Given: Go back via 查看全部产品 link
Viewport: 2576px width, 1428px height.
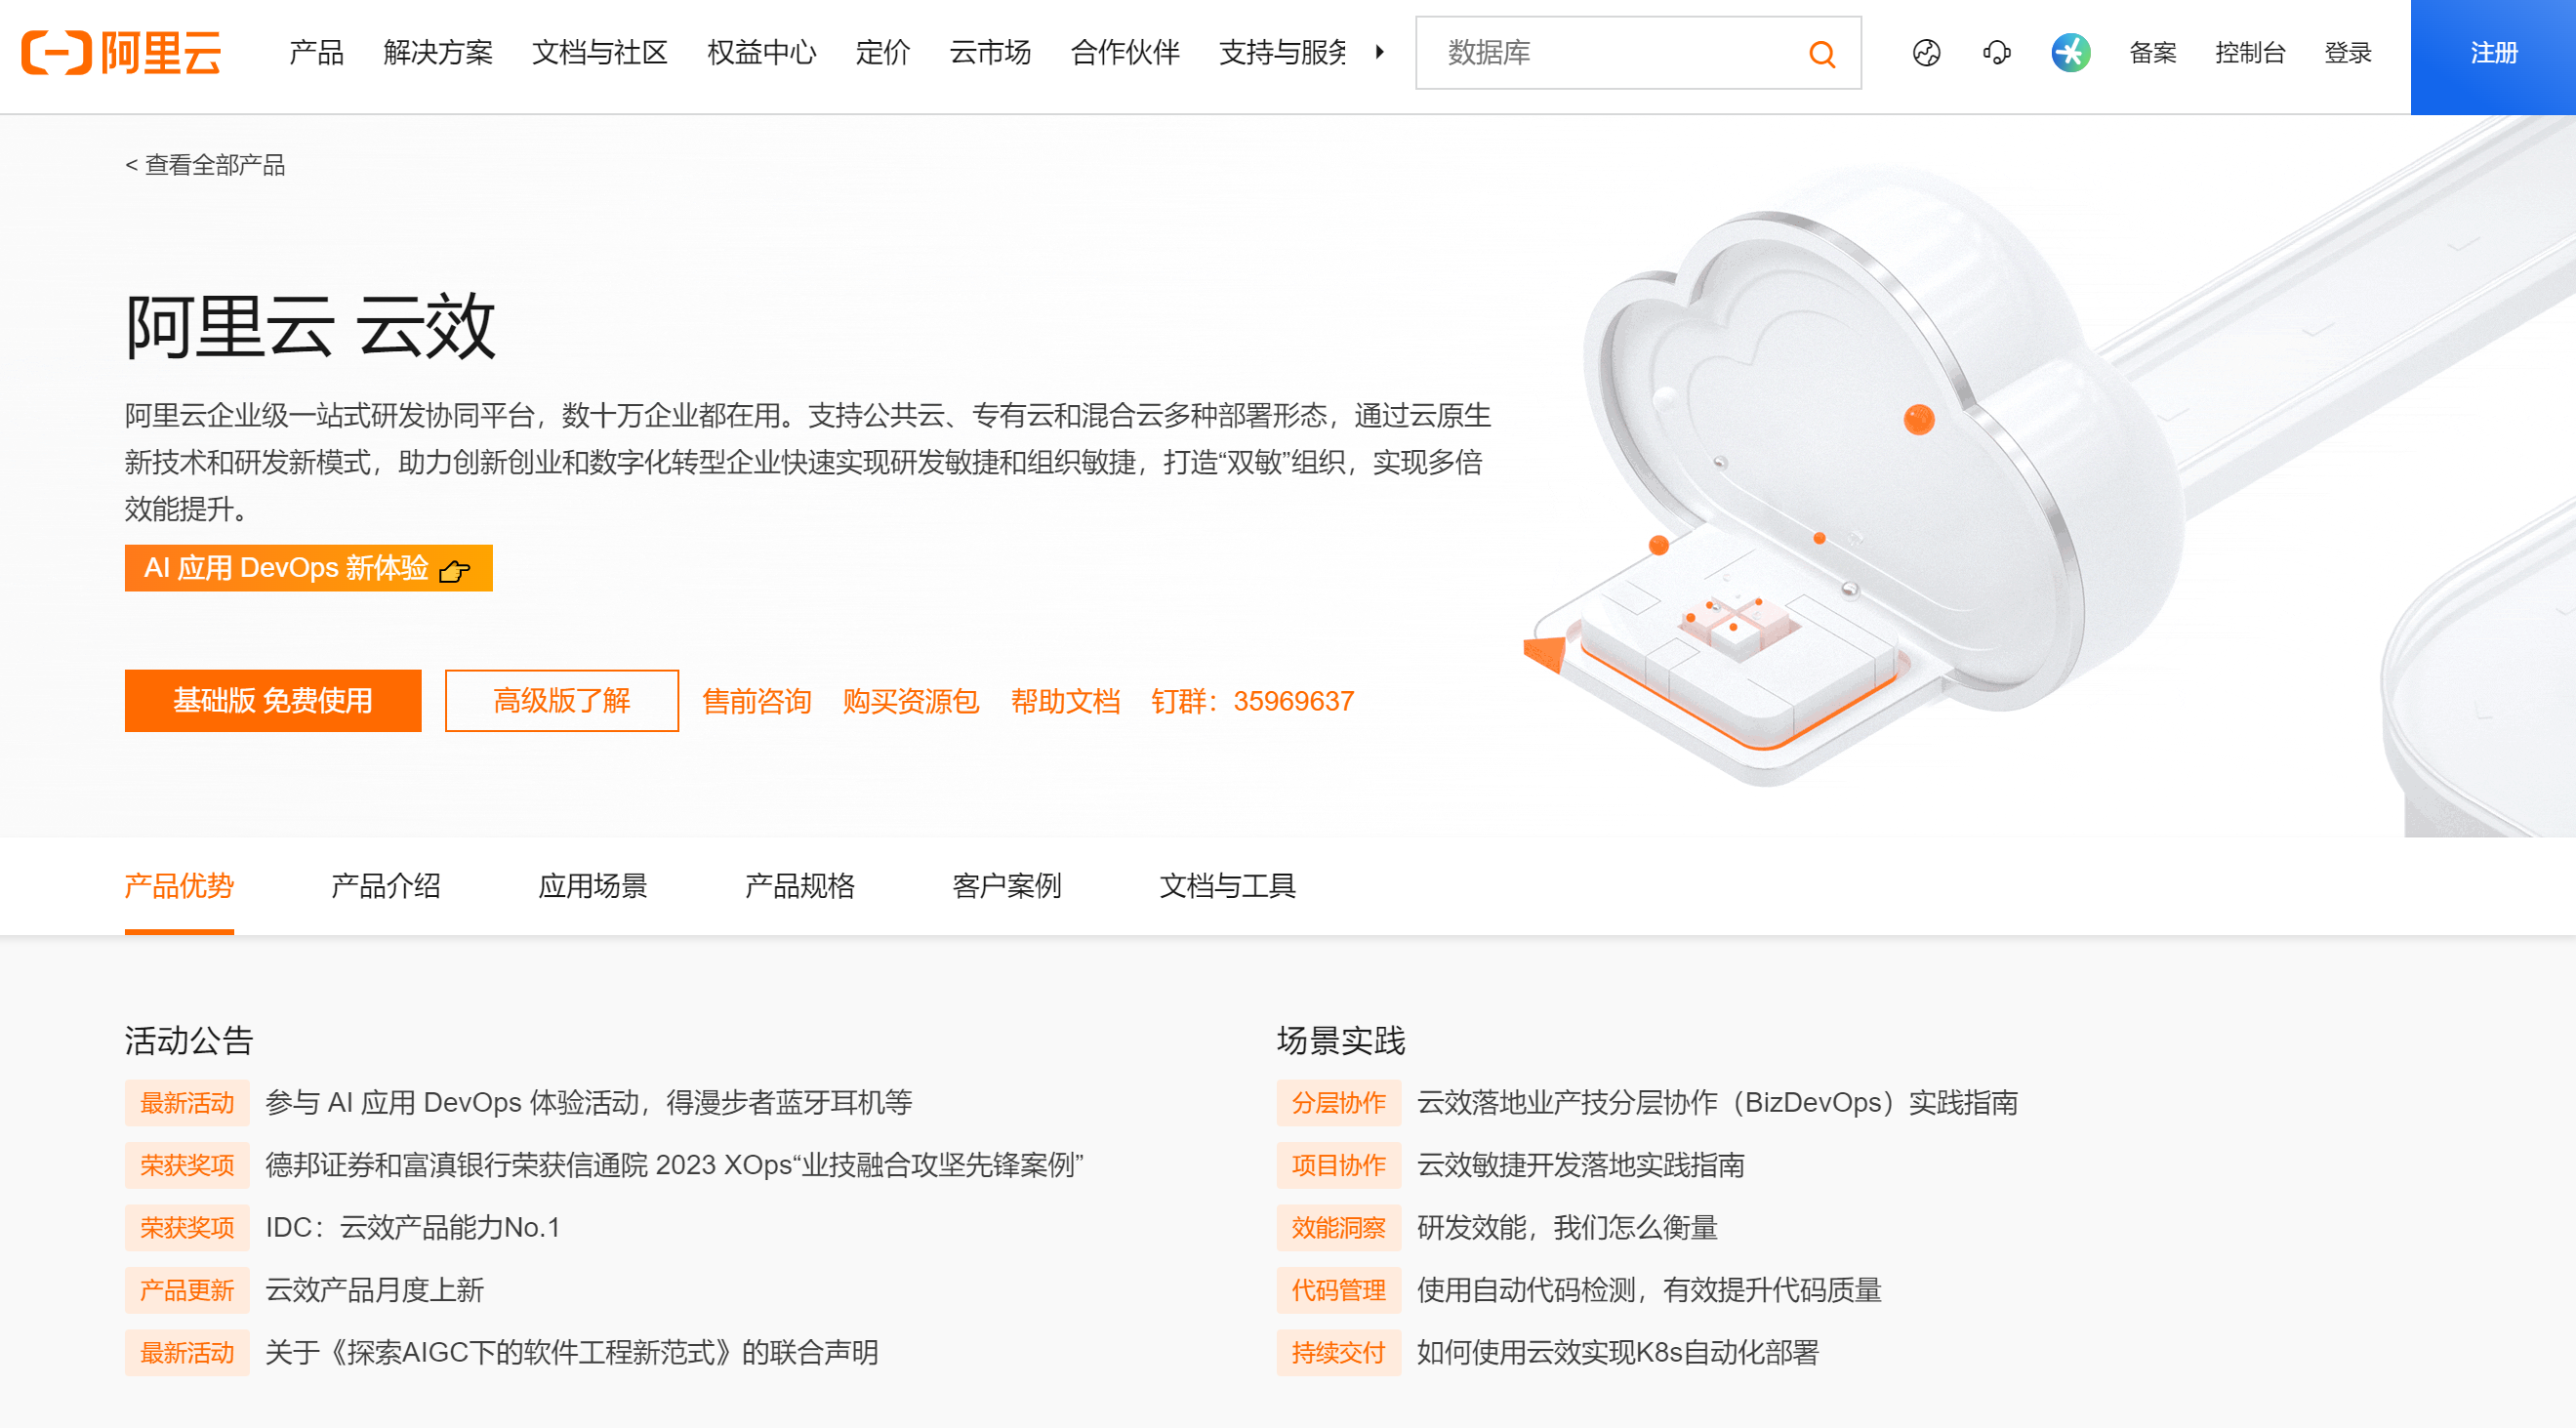Looking at the screenshot, I should click(205, 165).
